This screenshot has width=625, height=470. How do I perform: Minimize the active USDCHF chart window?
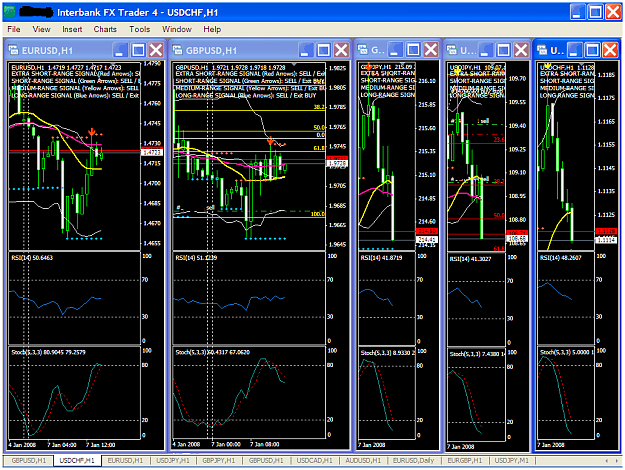(575, 50)
